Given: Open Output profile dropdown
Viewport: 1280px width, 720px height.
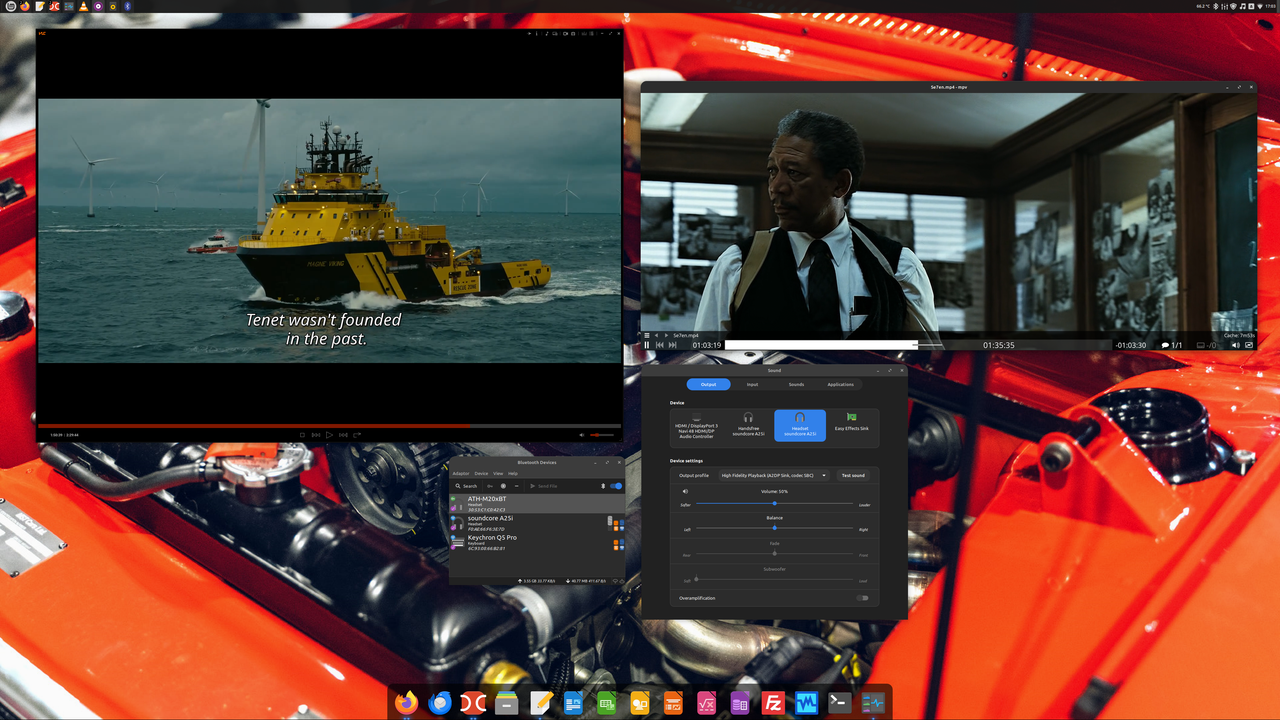Looking at the screenshot, I should [x=775, y=475].
